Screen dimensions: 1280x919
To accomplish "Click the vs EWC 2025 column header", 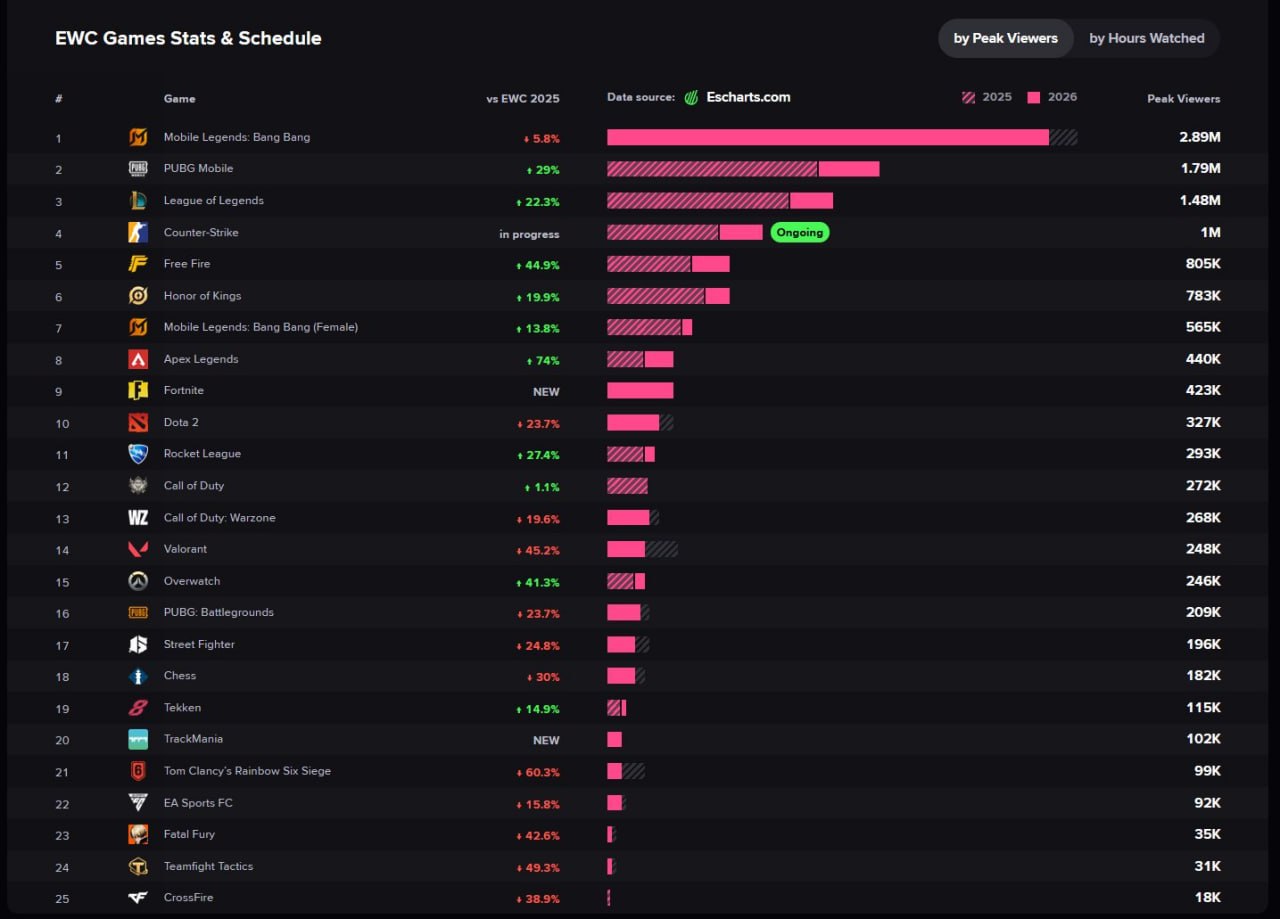I will [x=523, y=99].
